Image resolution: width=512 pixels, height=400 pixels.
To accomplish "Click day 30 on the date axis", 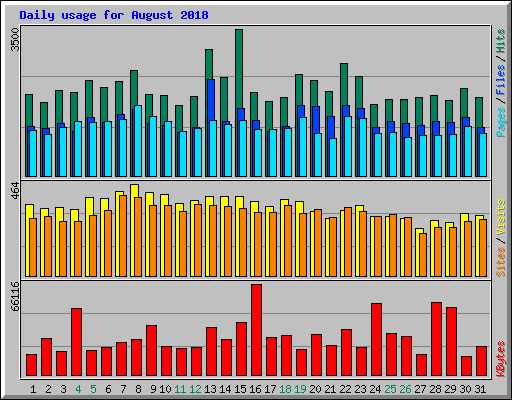I will (465, 389).
